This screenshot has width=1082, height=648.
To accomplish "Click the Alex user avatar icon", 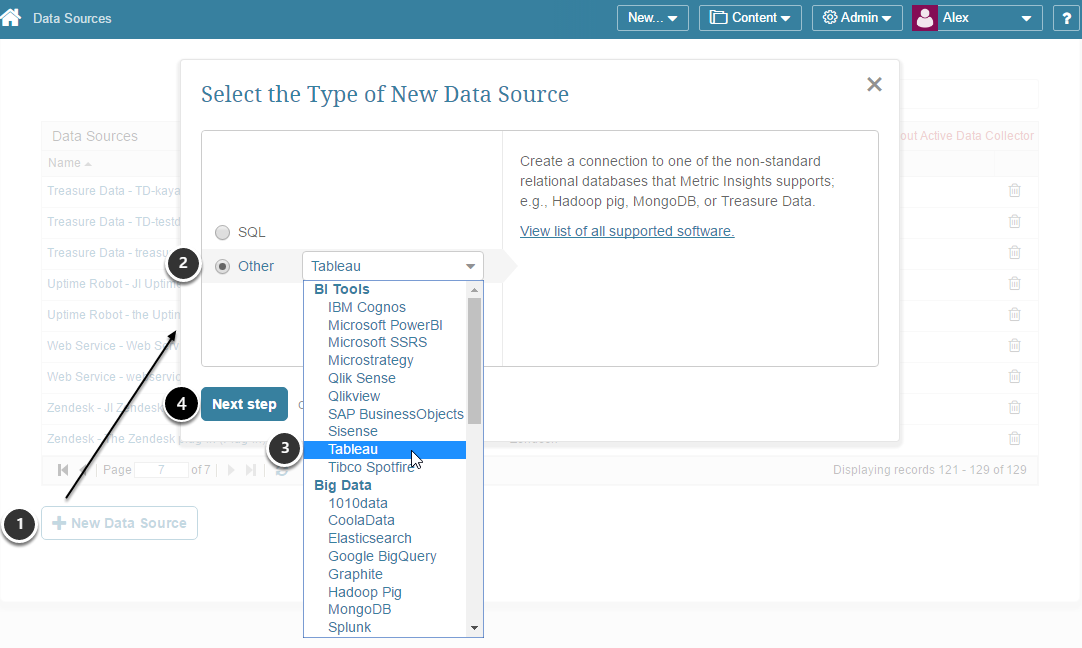I will pyautogui.click(x=925, y=17).
